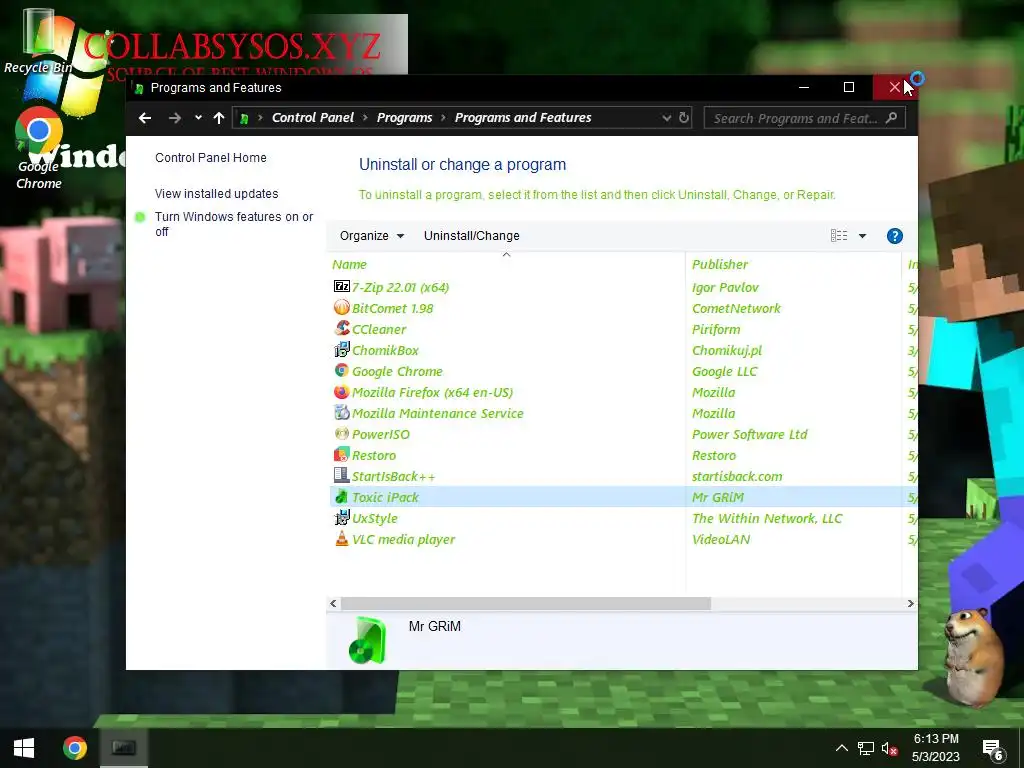This screenshot has width=1024, height=768.
Task: Select the PowerISO row name
Action: coord(381,434)
